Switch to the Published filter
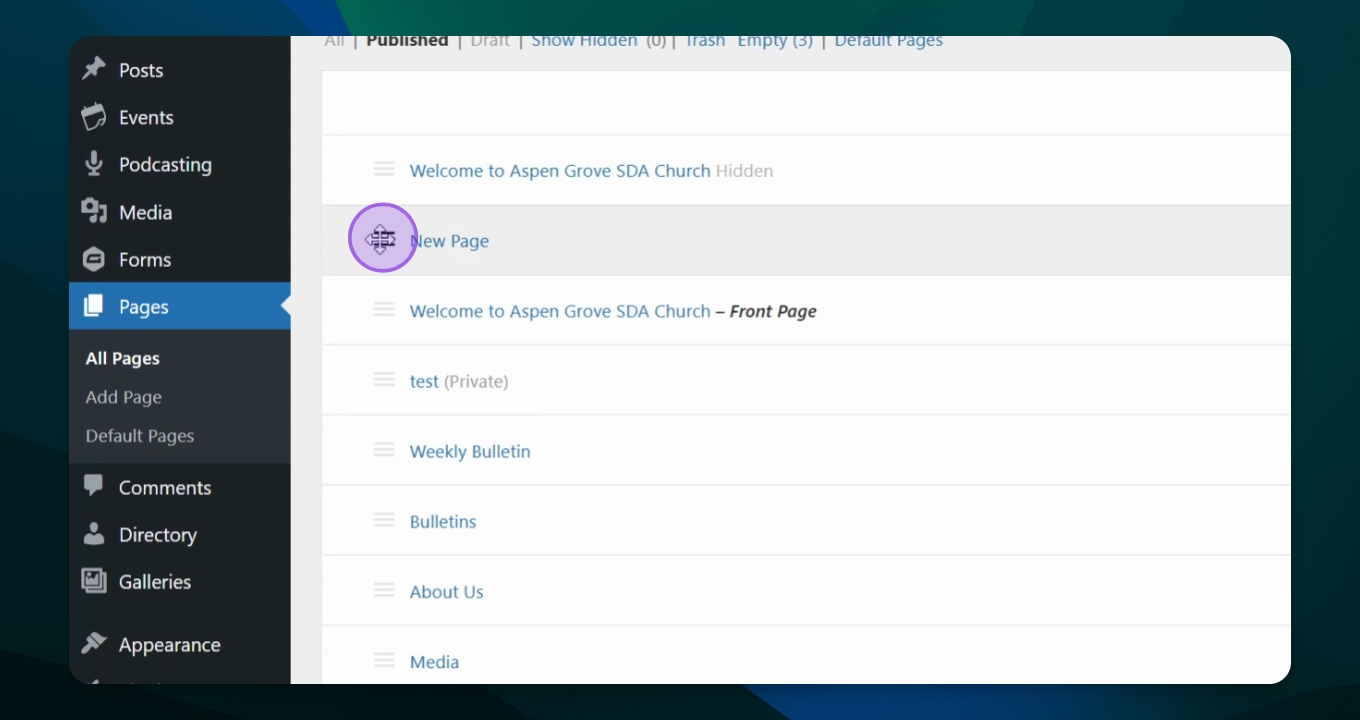Screen dimensions: 1360x720 pyautogui.click(x=407, y=41)
